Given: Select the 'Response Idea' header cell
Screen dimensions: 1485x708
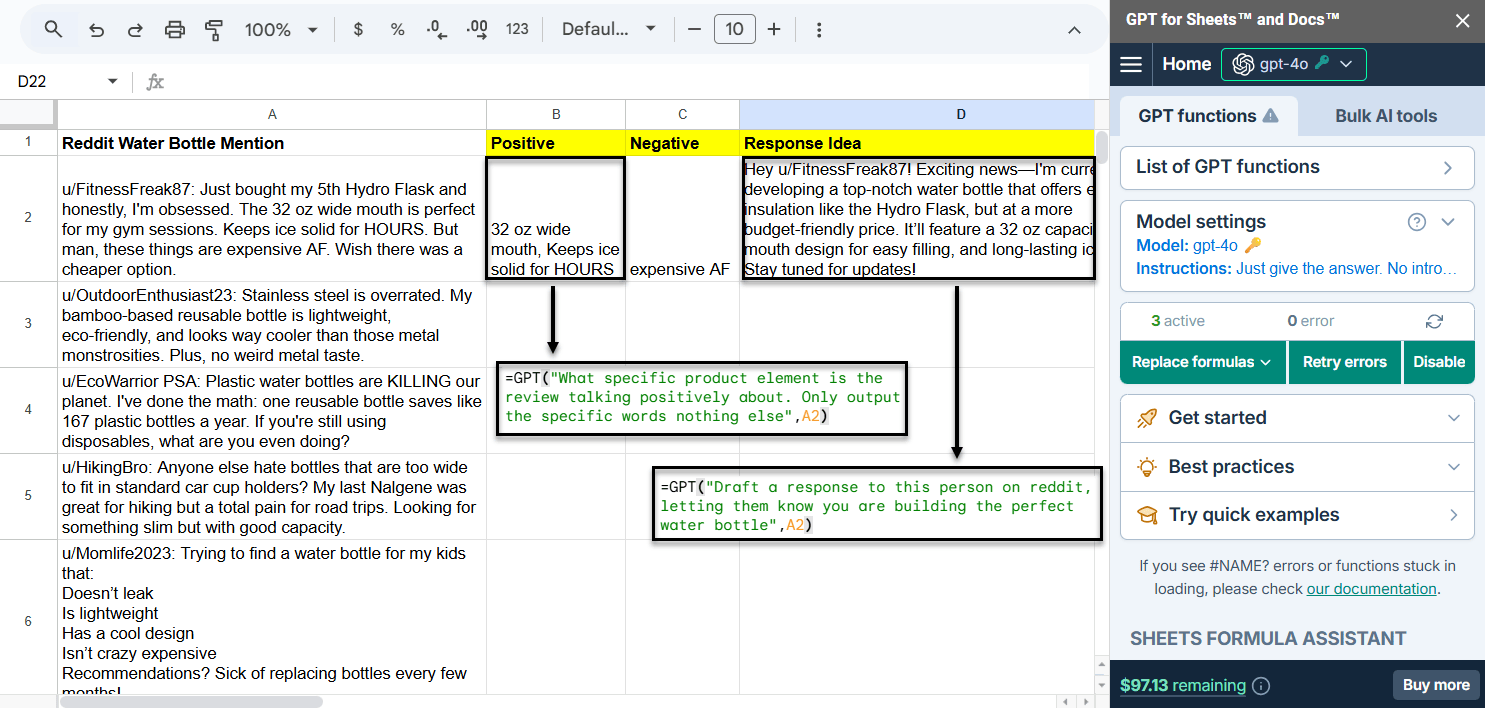Looking at the screenshot, I should (x=917, y=143).
